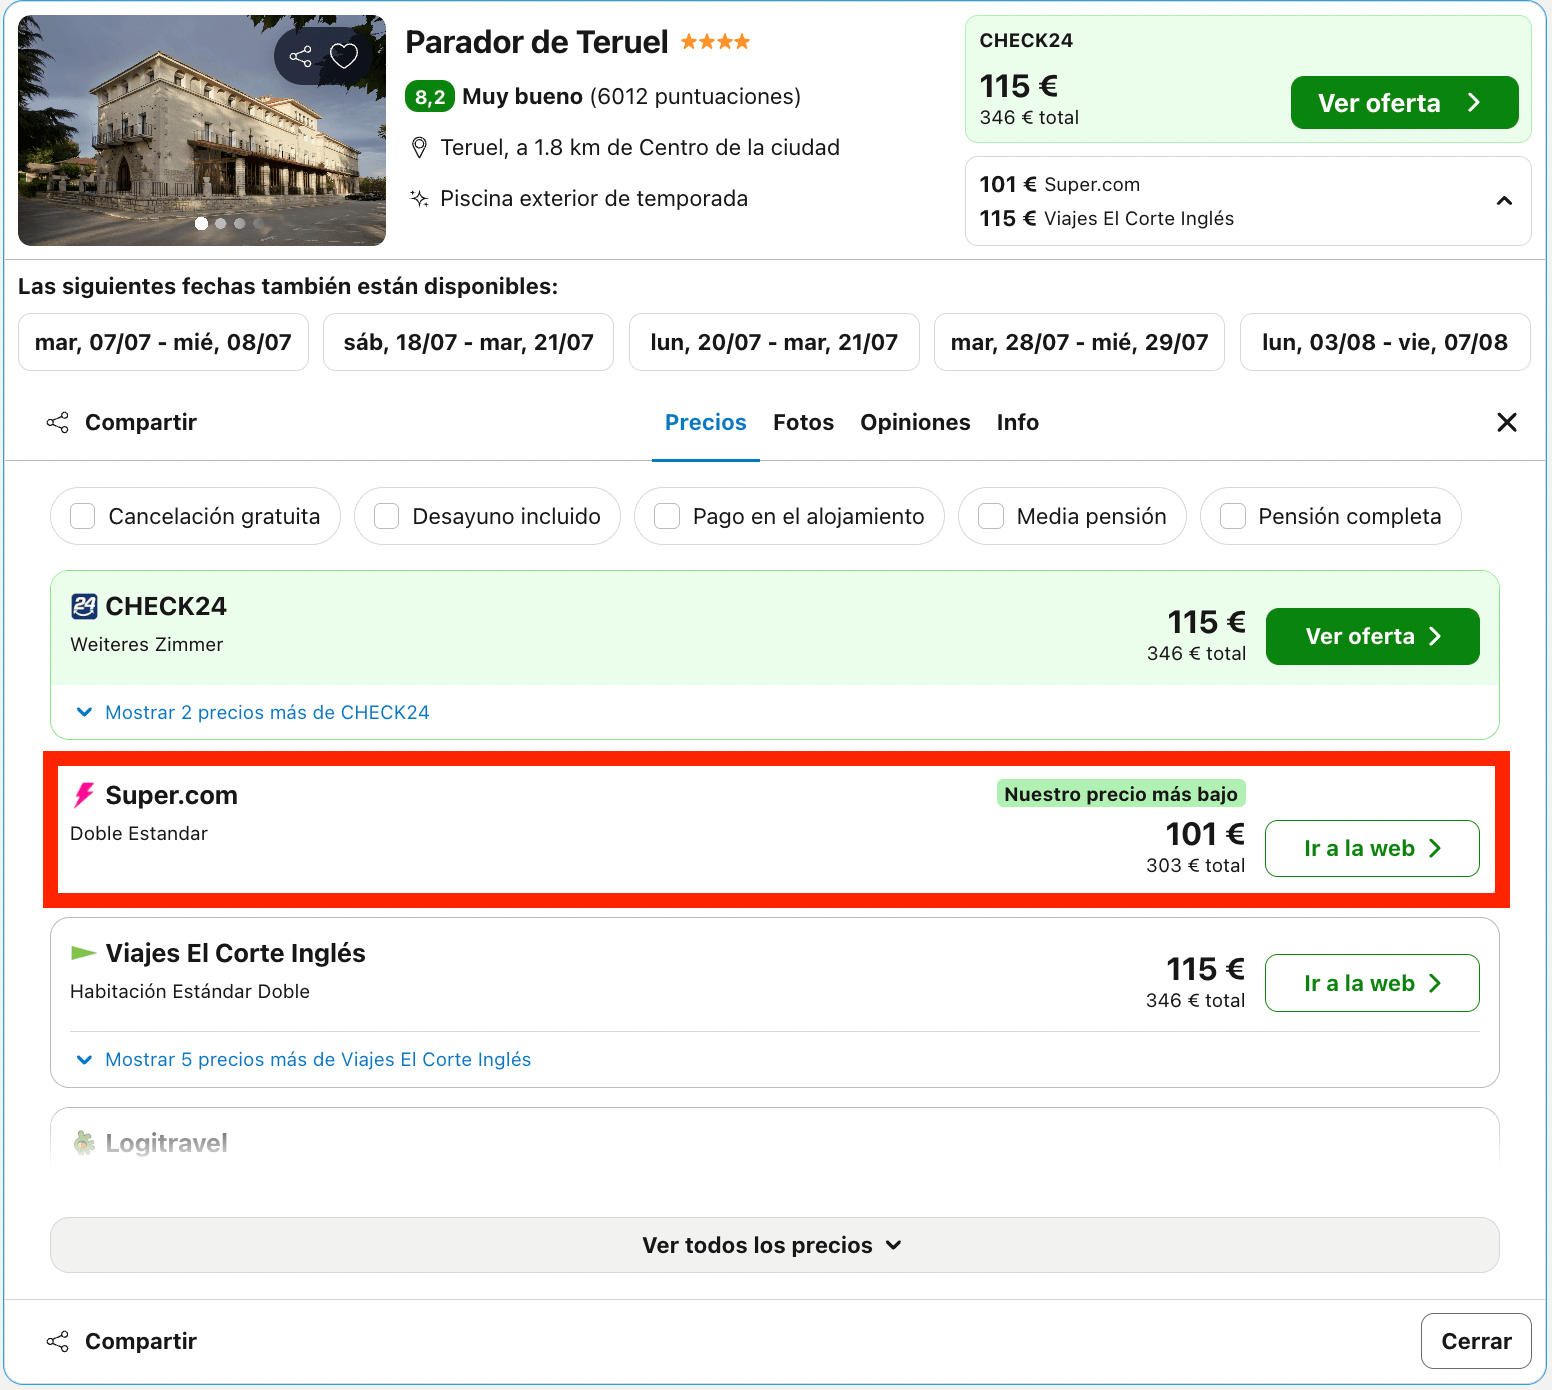Switch to the Precios tab
Viewport: 1552px width, 1390px height.
click(706, 422)
